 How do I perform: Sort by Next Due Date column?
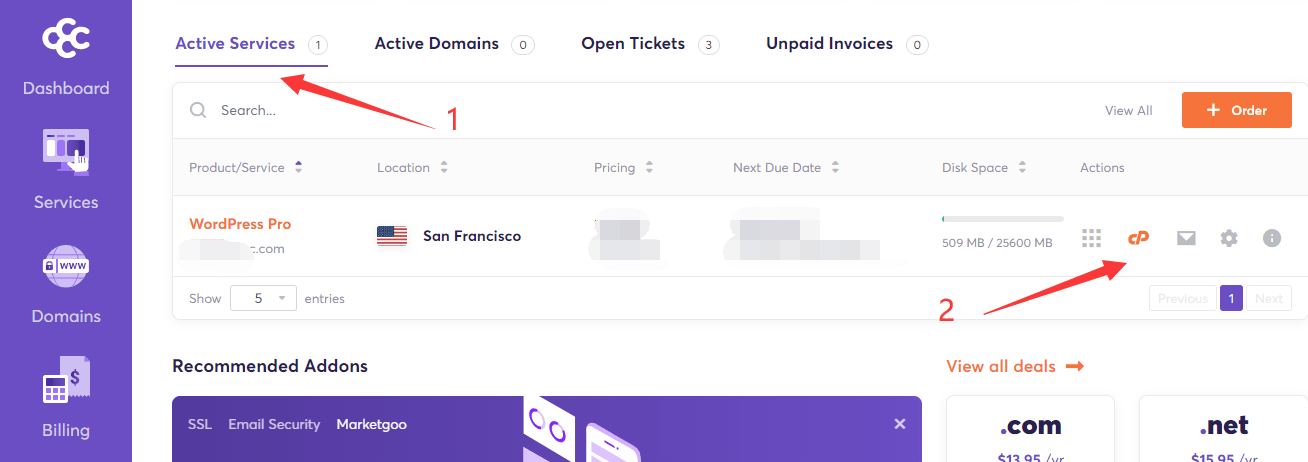786,168
